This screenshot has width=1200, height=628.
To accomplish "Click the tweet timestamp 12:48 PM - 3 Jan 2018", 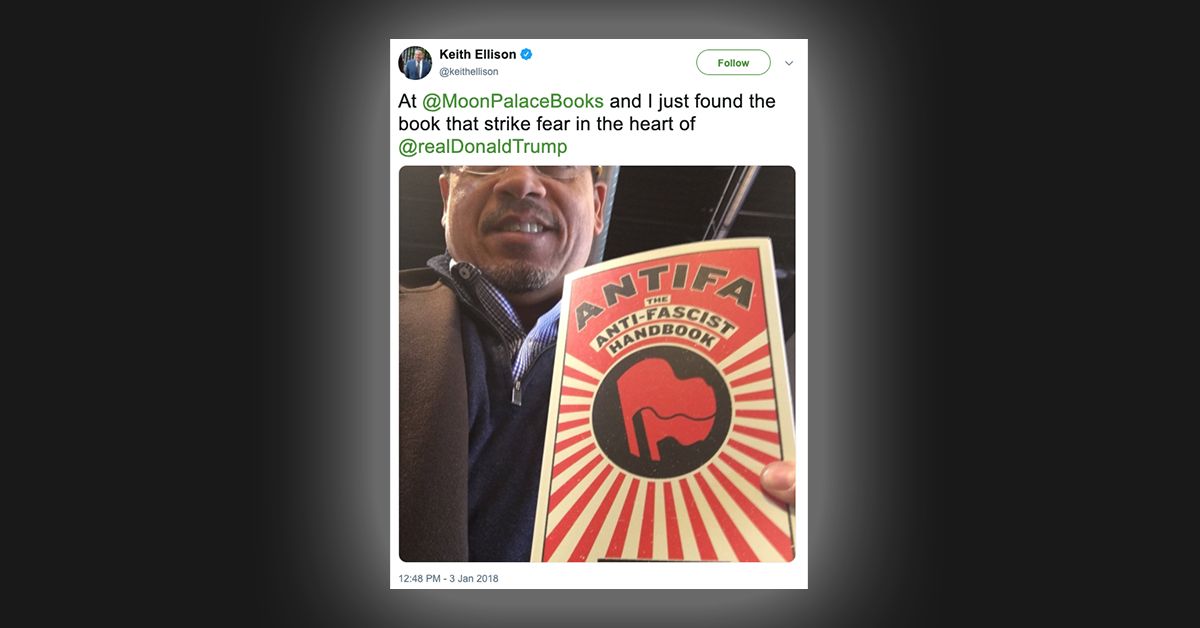I will 448,578.
